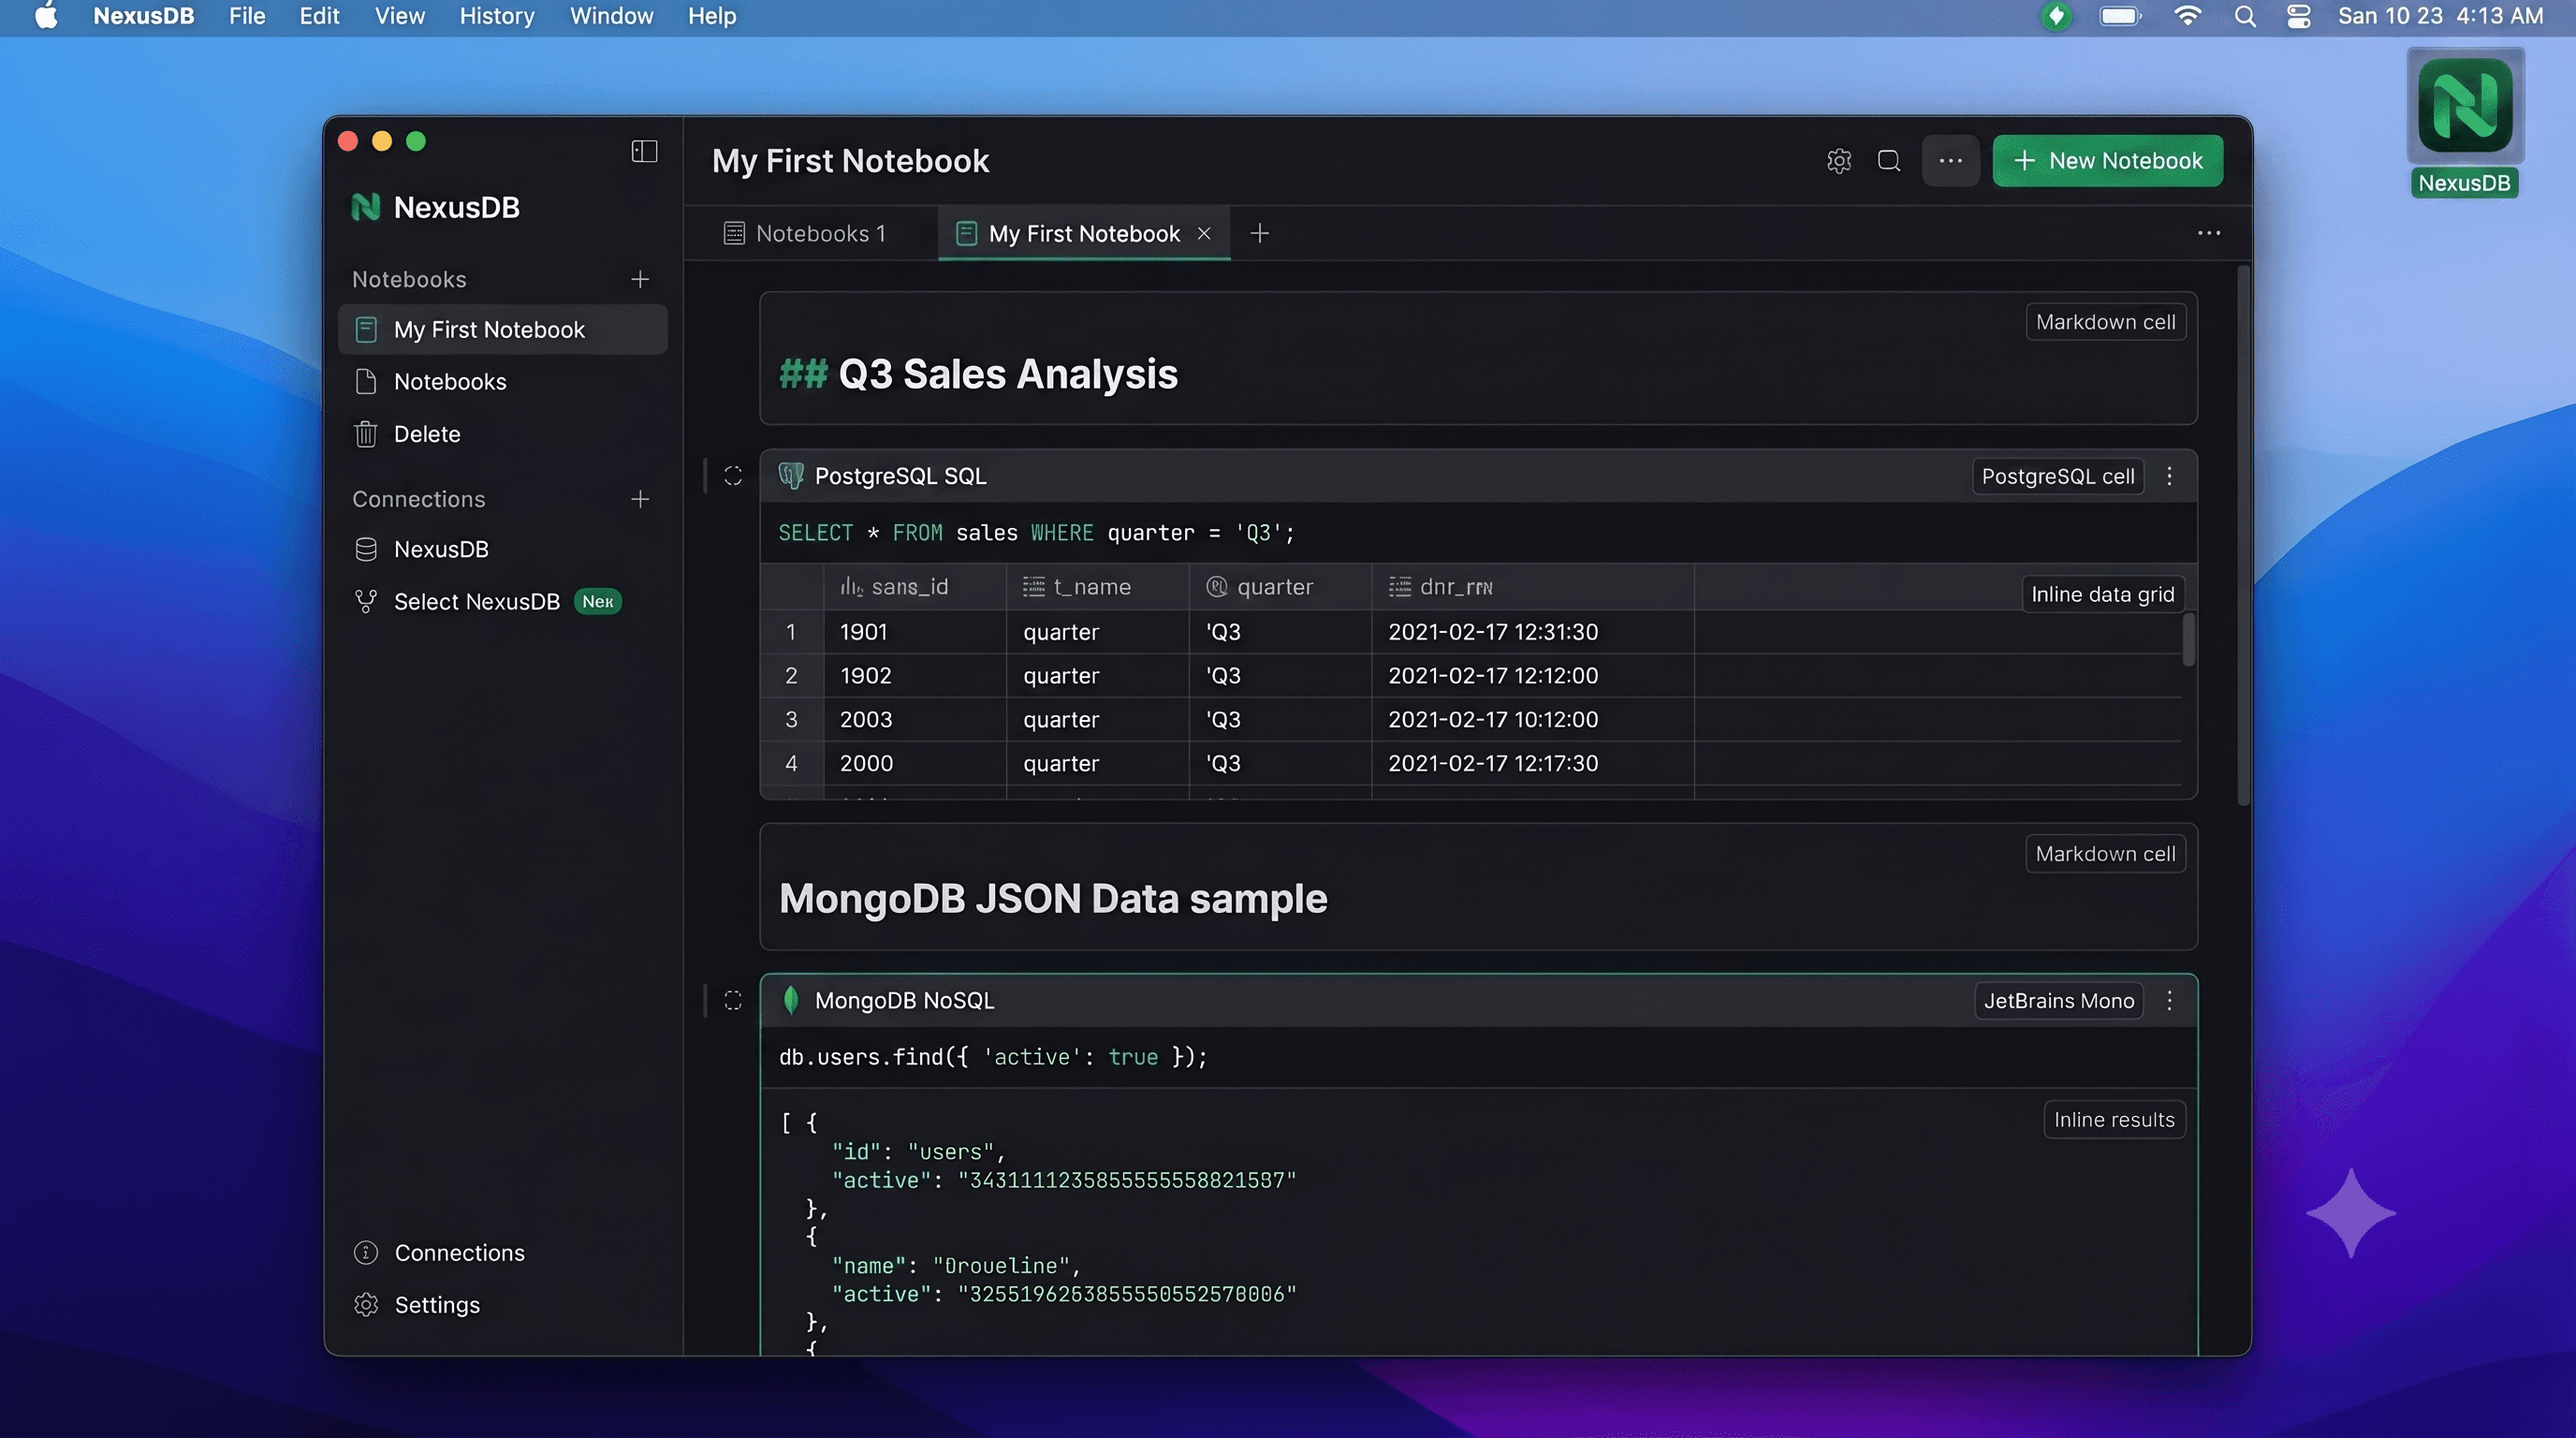Click the search icon in notebook header

point(1889,161)
